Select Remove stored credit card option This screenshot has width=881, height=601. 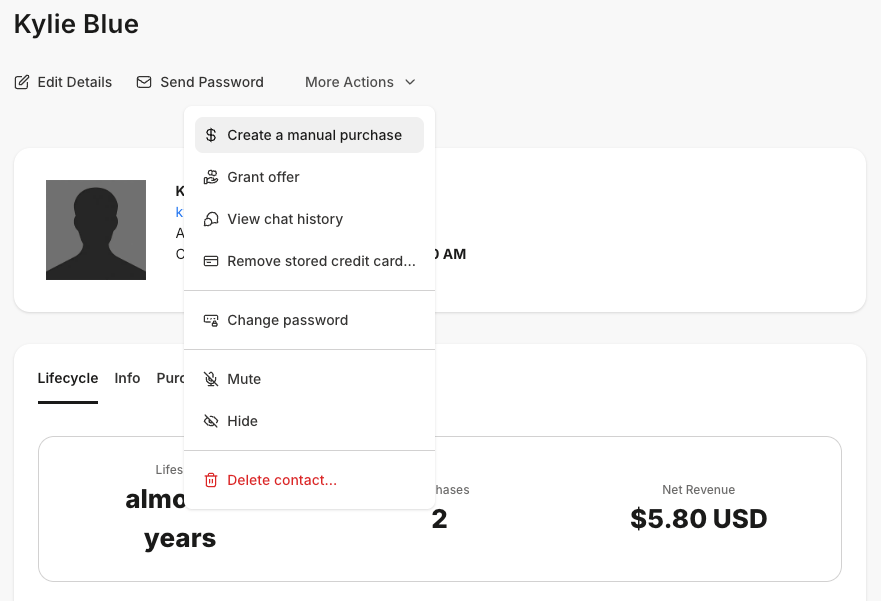pos(309,261)
